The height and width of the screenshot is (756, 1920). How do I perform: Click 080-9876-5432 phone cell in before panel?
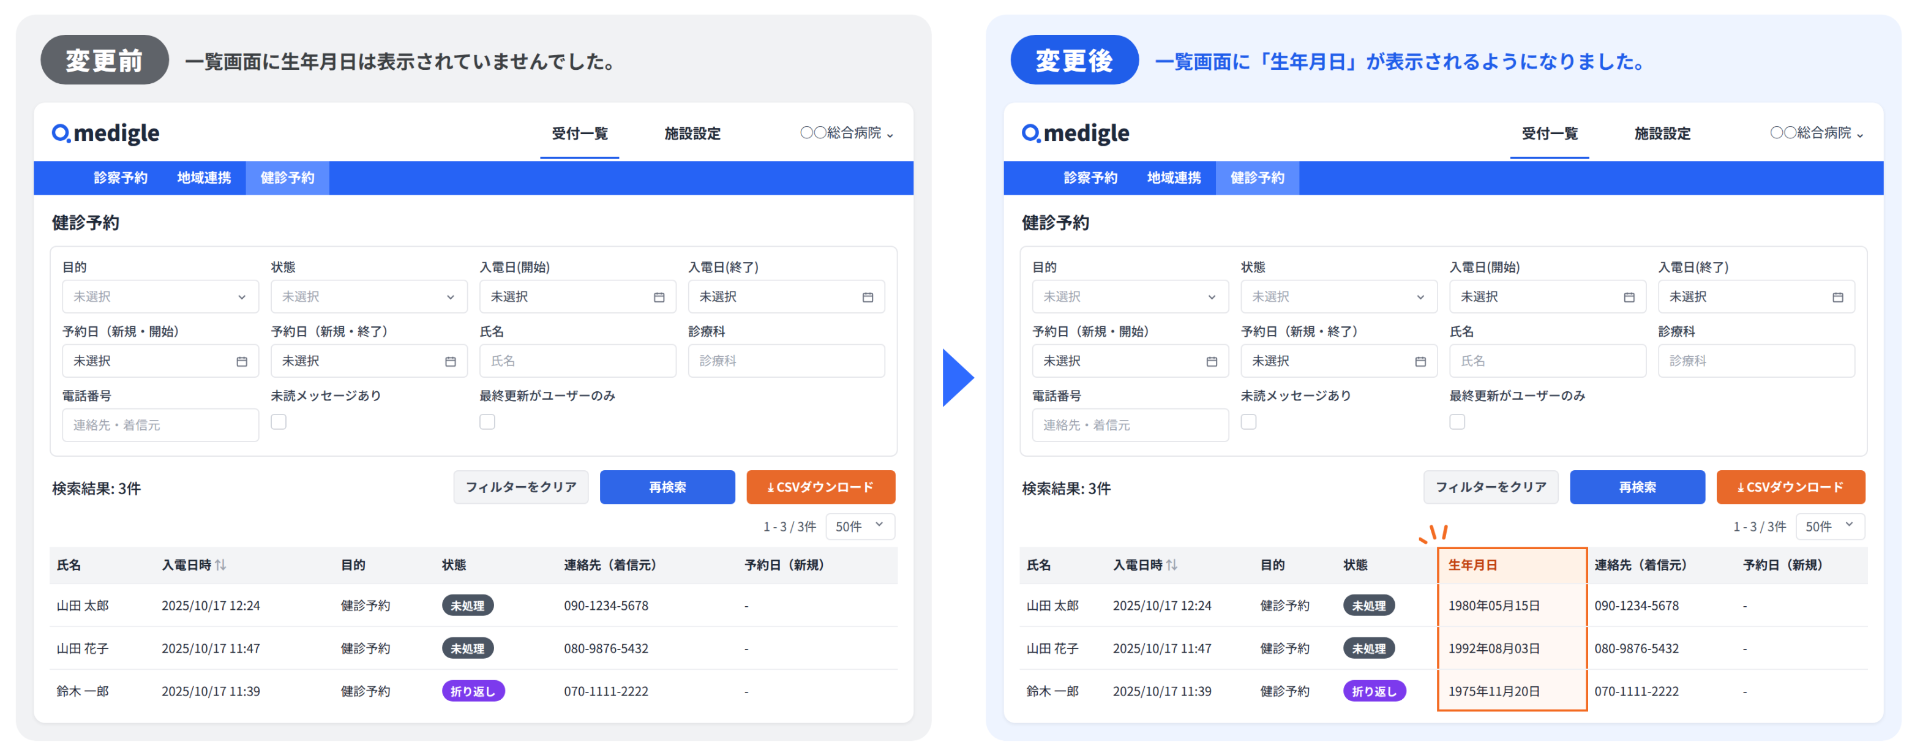pyautogui.click(x=606, y=648)
